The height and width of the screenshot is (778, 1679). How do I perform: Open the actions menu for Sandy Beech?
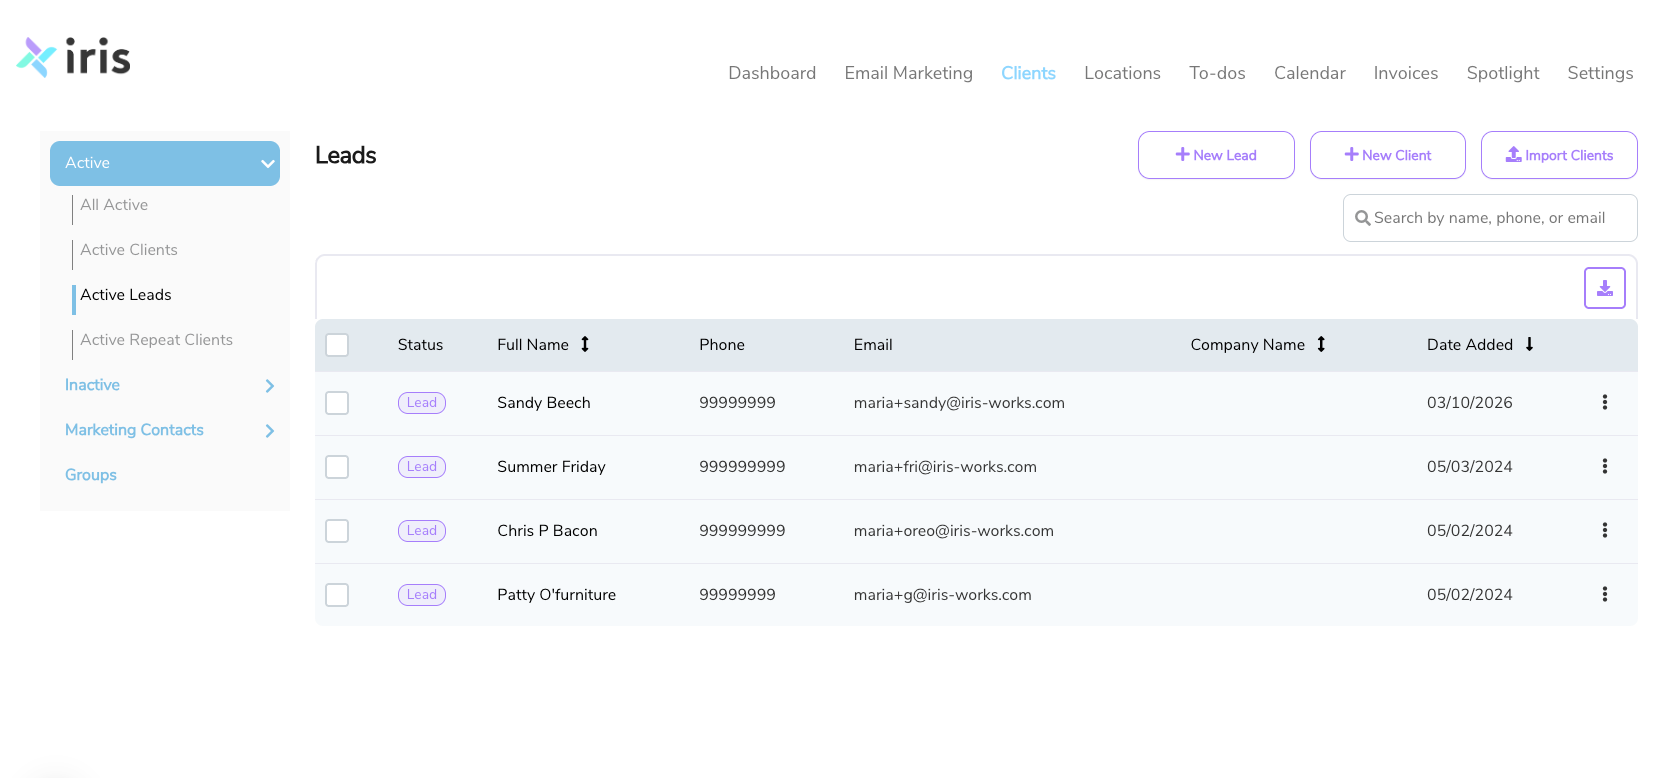[x=1604, y=402]
